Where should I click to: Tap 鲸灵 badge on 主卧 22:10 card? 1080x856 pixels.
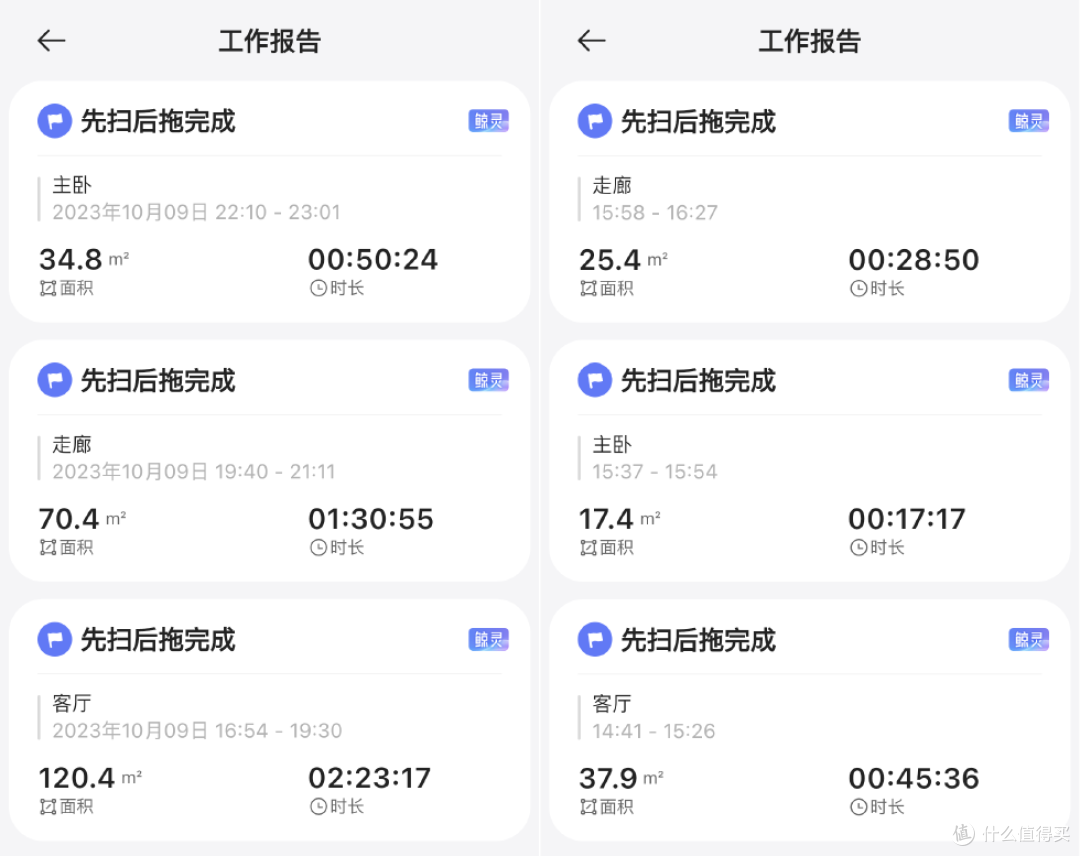pos(488,121)
